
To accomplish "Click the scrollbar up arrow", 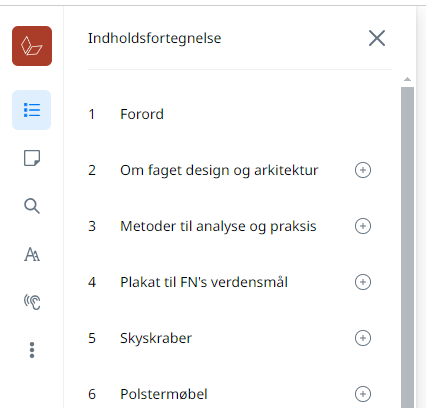I will [407, 79].
